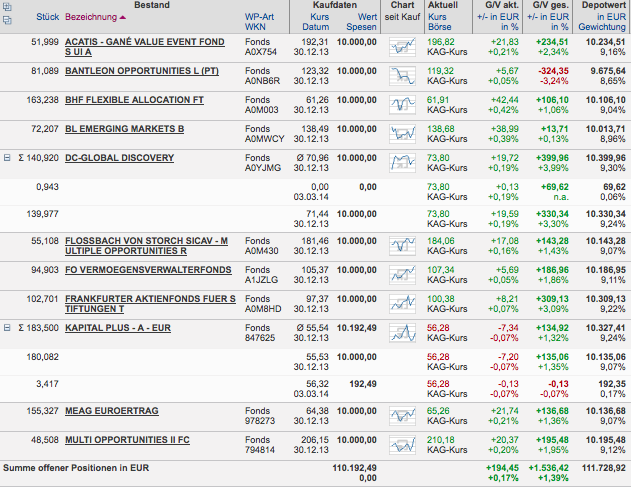The width and height of the screenshot is (631, 487).
Task: Select WKN A0YJMG cell
Action: point(263,168)
